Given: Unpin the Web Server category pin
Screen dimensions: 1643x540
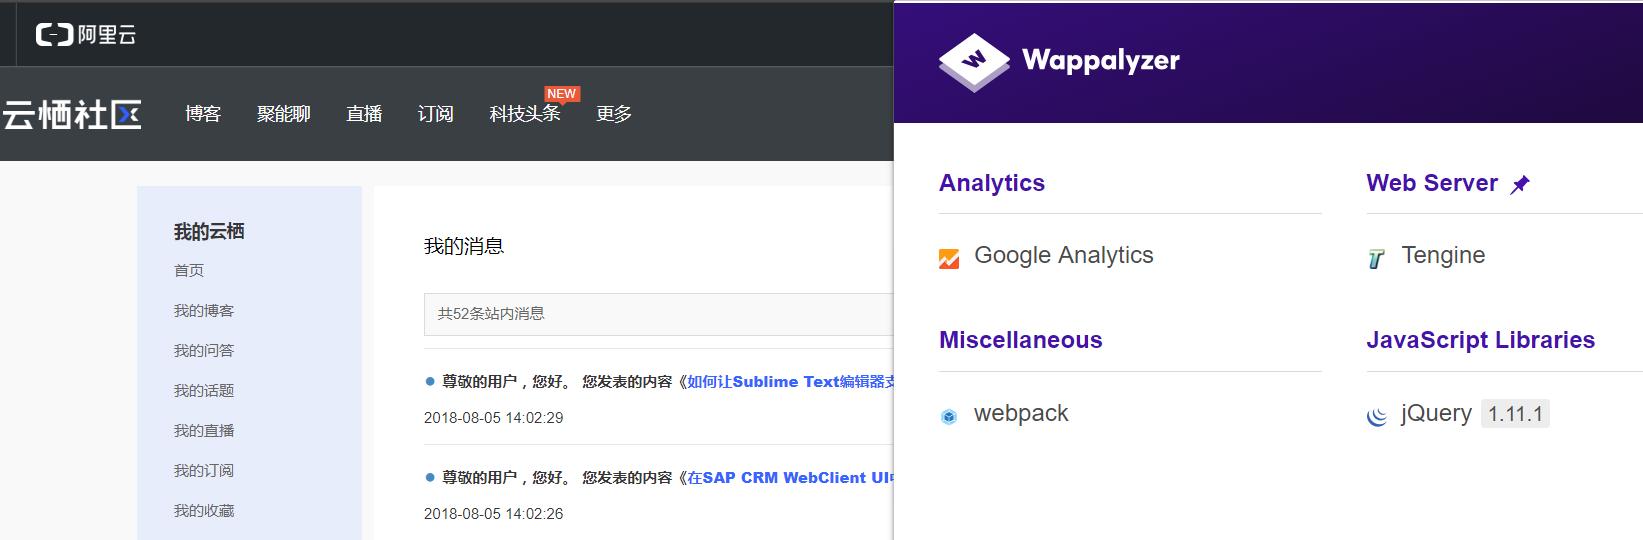Looking at the screenshot, I should pos(1520,184).
